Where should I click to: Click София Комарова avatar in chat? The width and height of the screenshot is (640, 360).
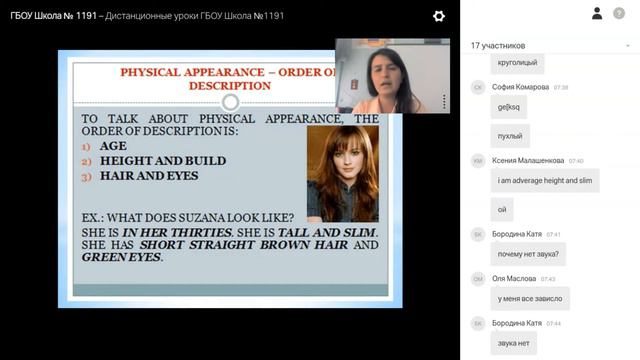(x=478, y=87)
